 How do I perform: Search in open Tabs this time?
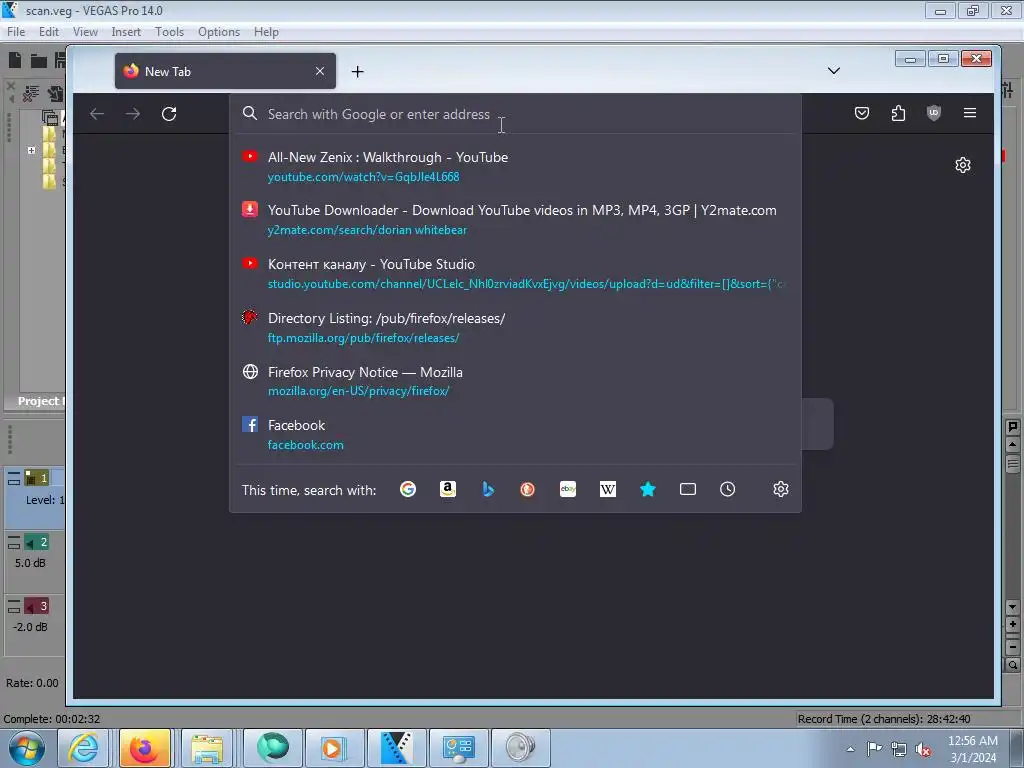[688, 489]
